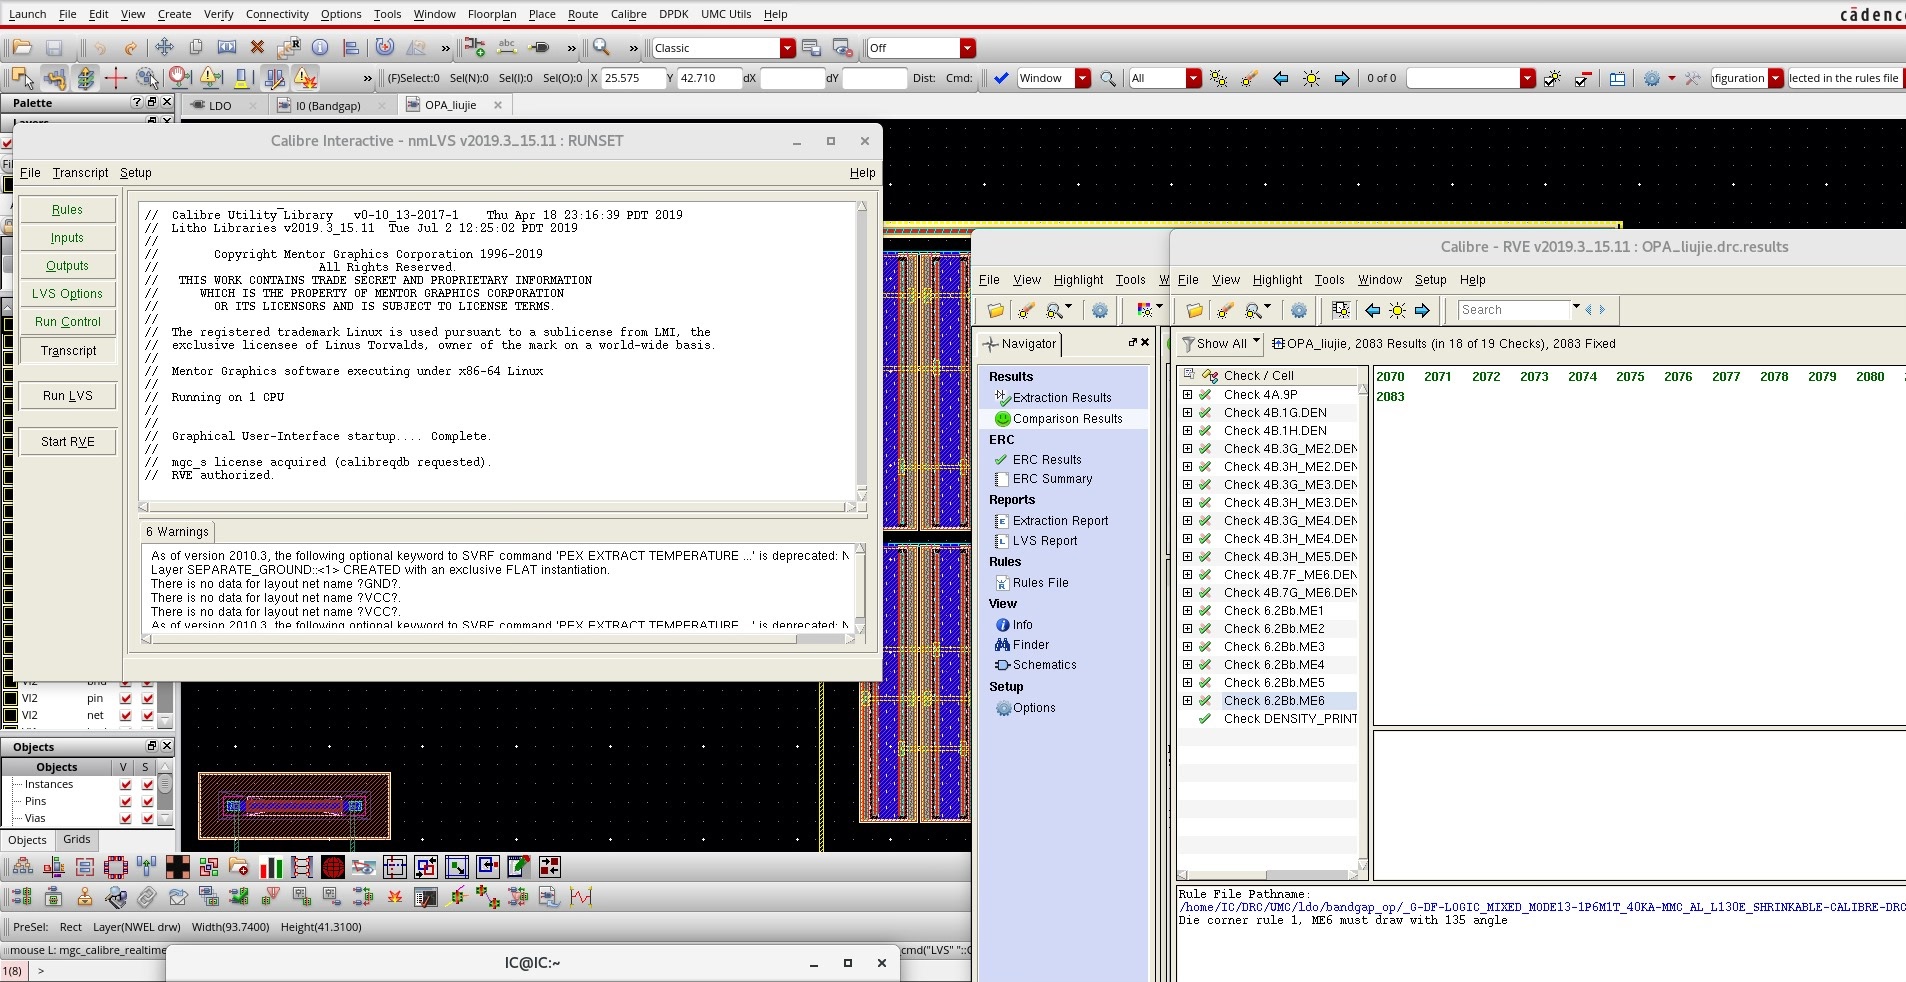
Task: Click the zoom magnifier icon in the main toolbar
Action: pyautogui.click(x=601, y=47)
